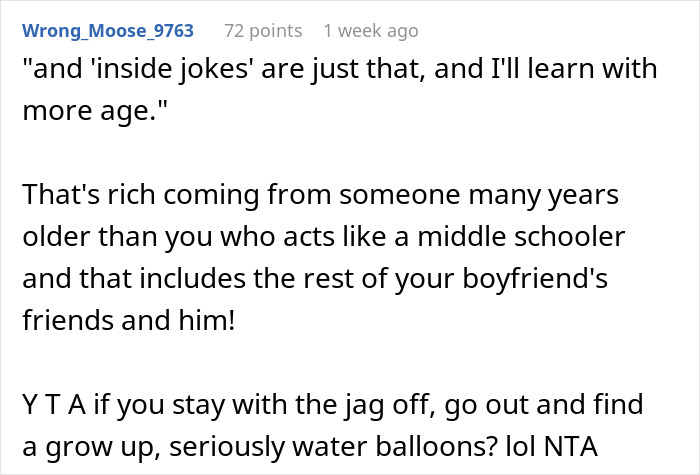Click the phrase "That's rich" in the comment
Screen dimensions: 700x475
[x=89, y=195]
